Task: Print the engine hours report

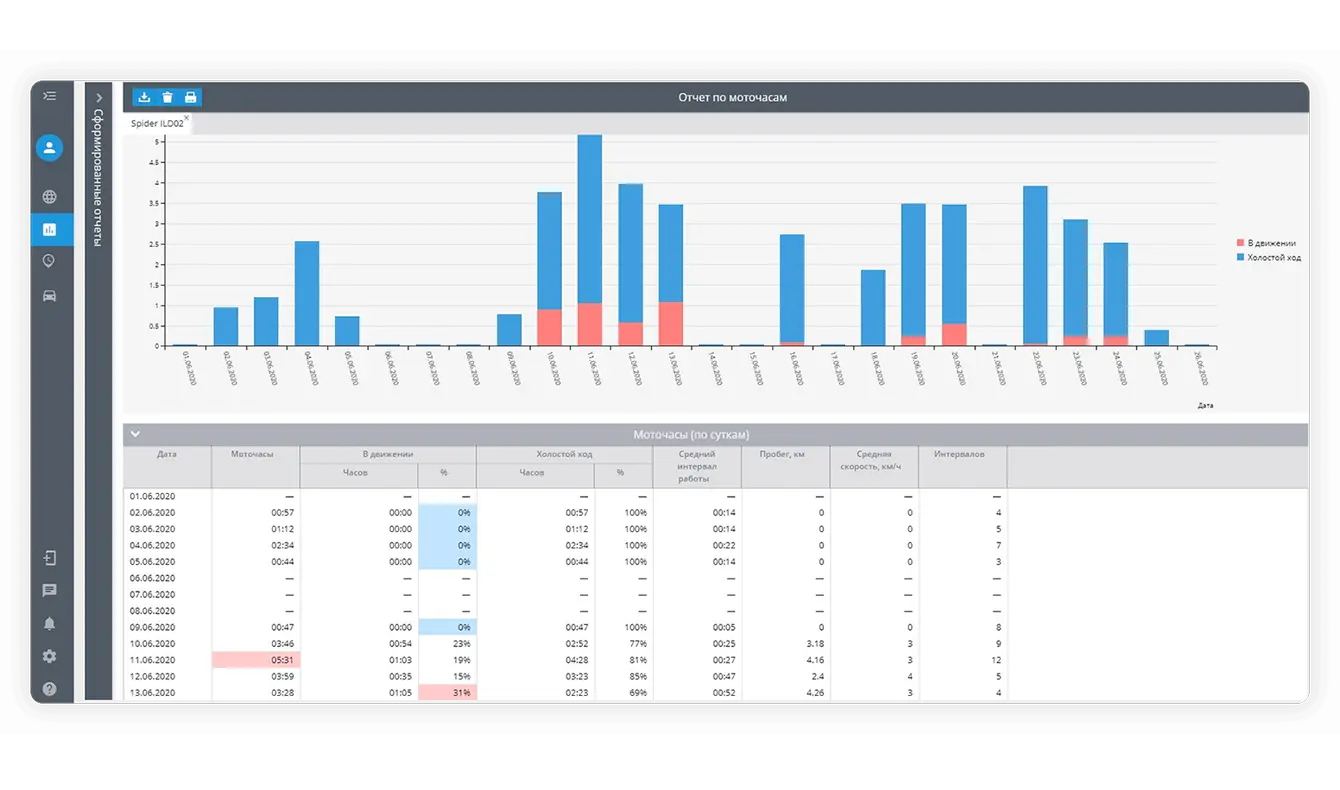Action: (190, 97)
